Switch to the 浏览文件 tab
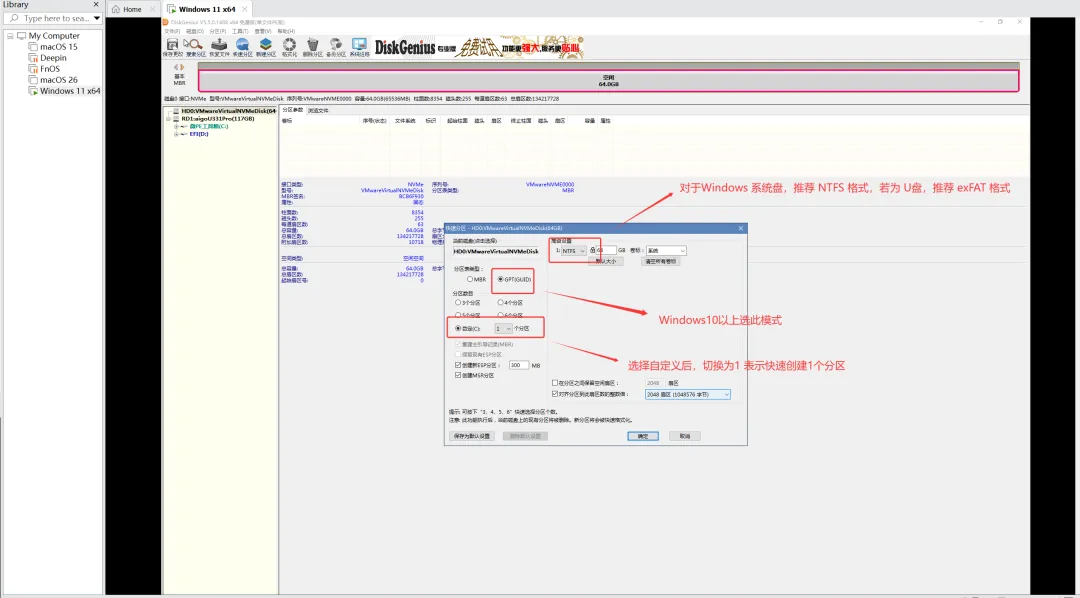Screen dimensions: 1080x598 click(318, 110)
